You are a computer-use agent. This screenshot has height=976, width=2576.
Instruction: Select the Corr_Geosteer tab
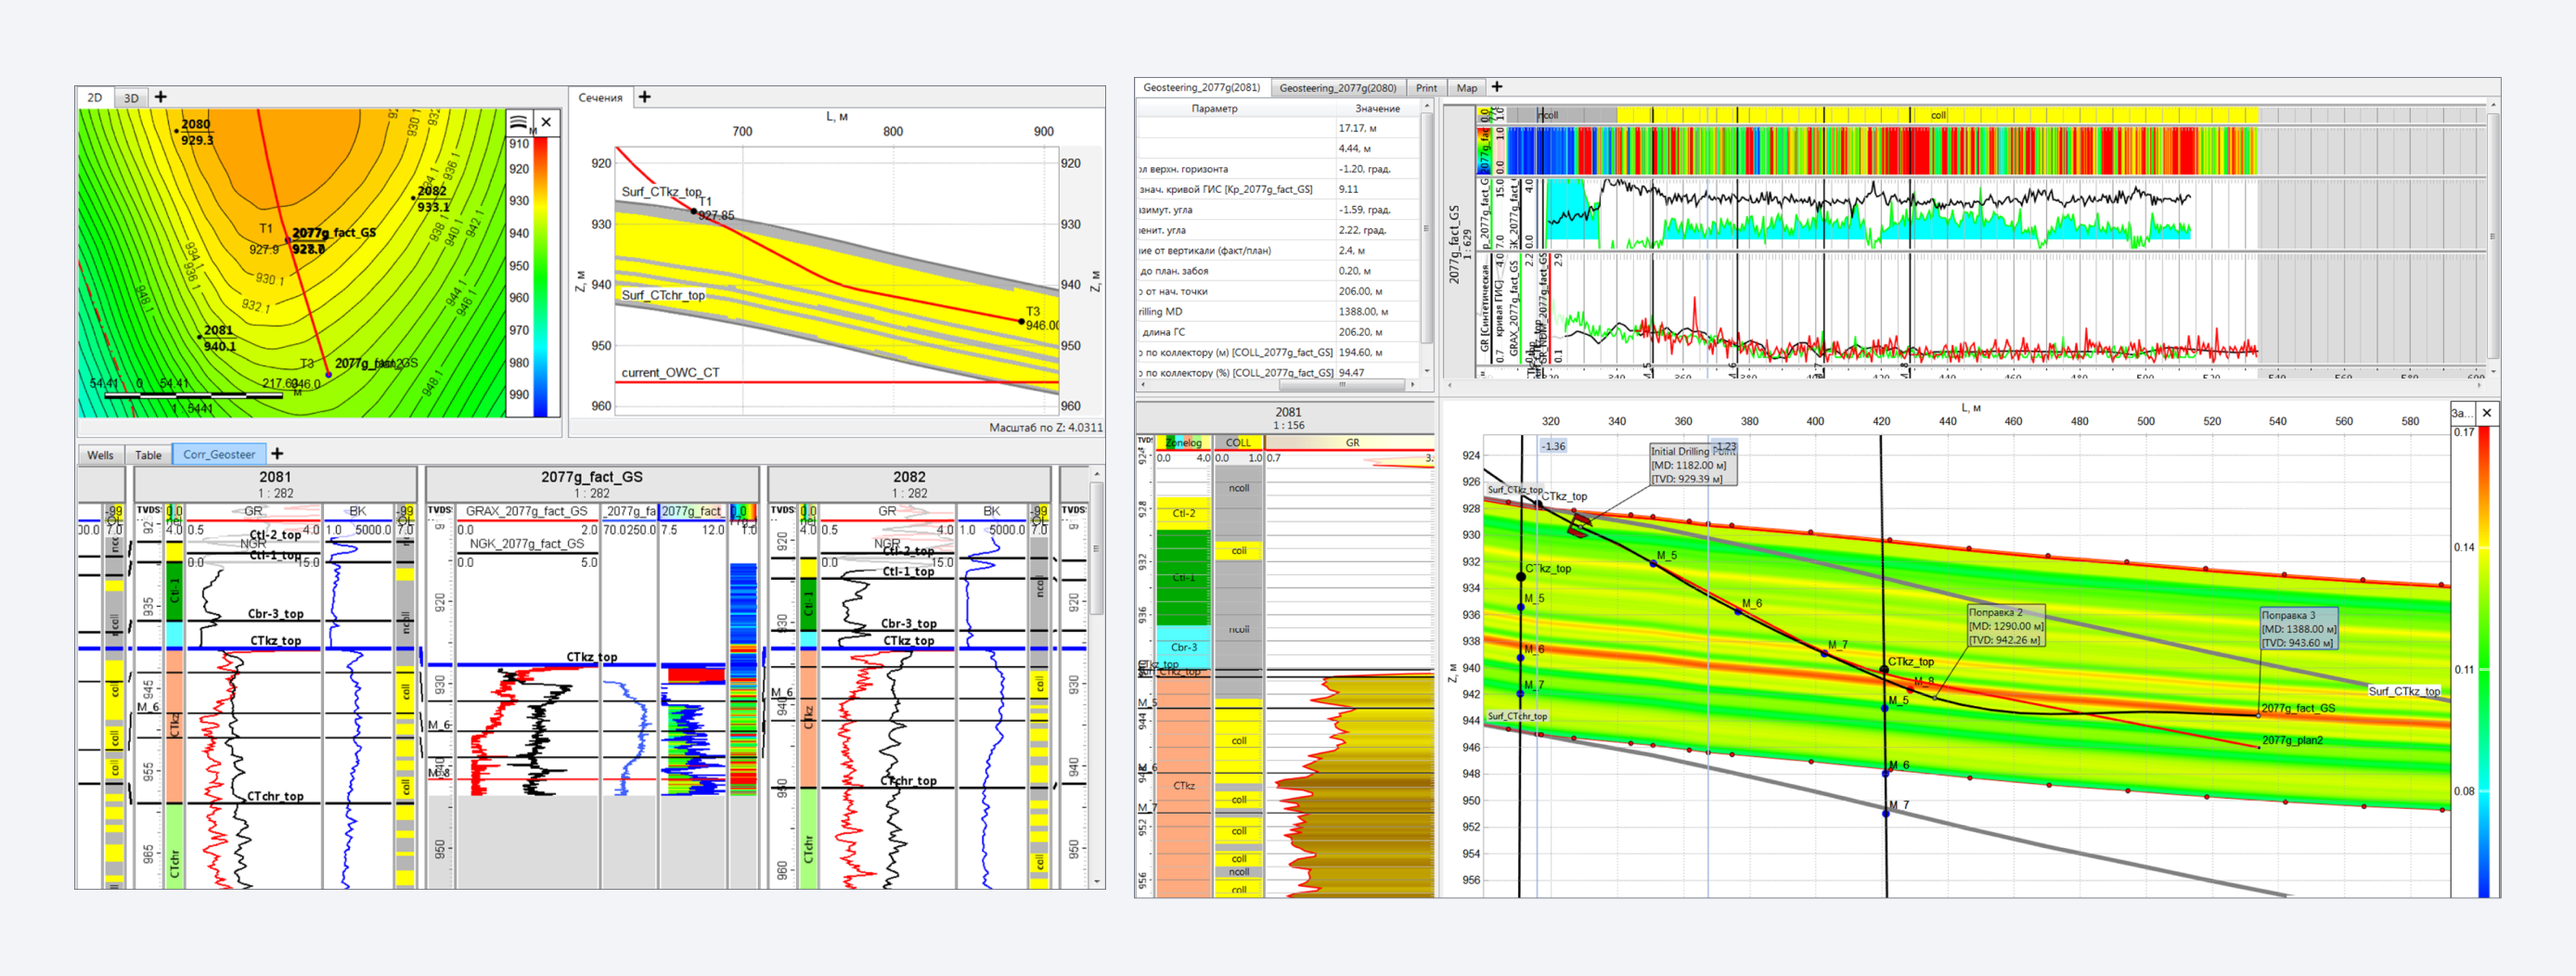click(x=219, y=454)
